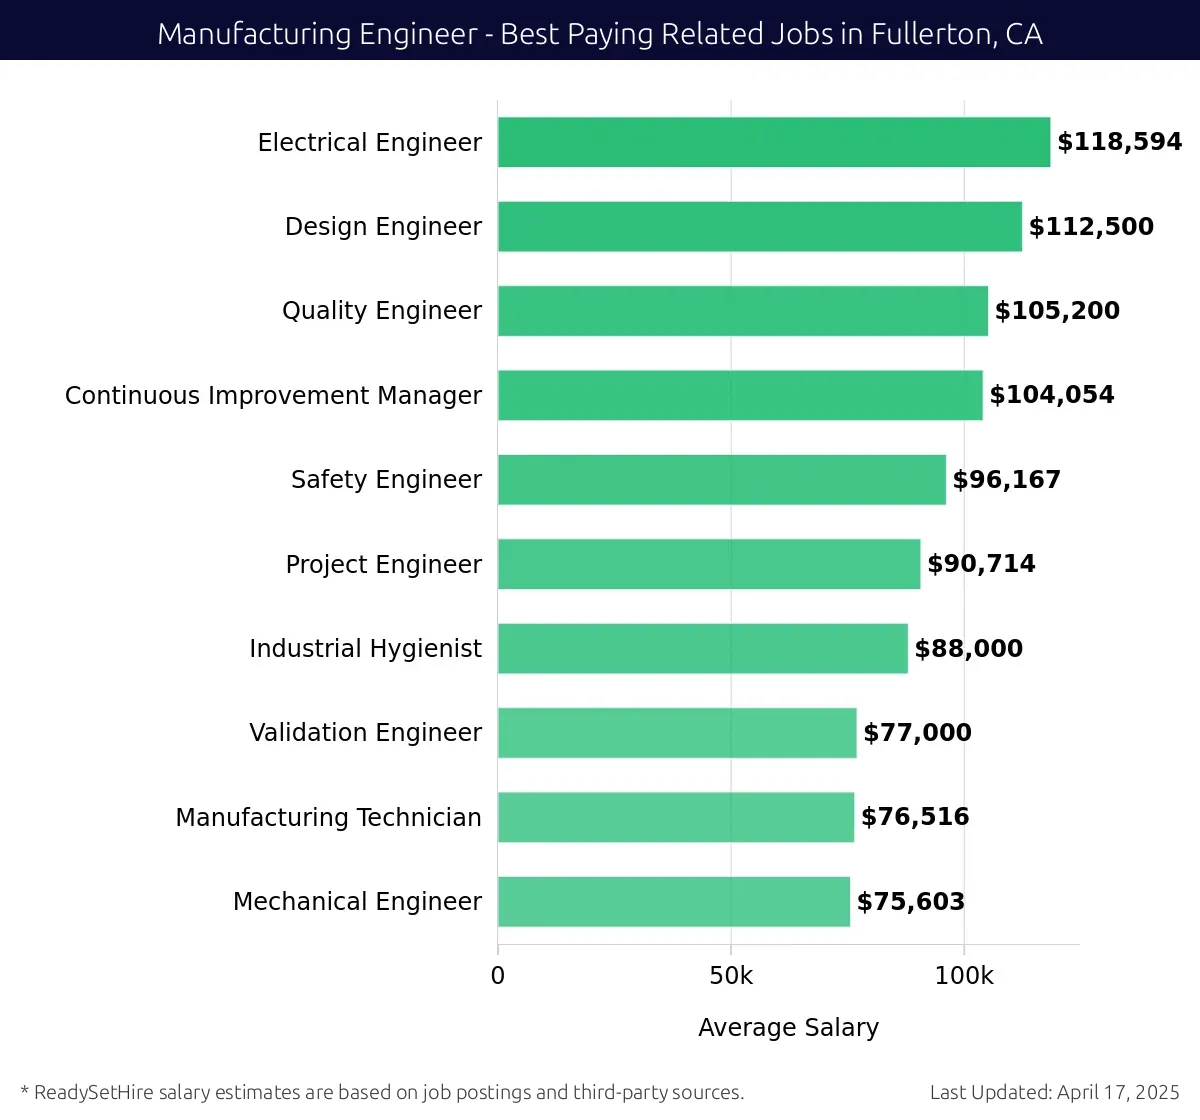
Task: Select the 'Quality Engineer' axis label
Action: [382, 311]
